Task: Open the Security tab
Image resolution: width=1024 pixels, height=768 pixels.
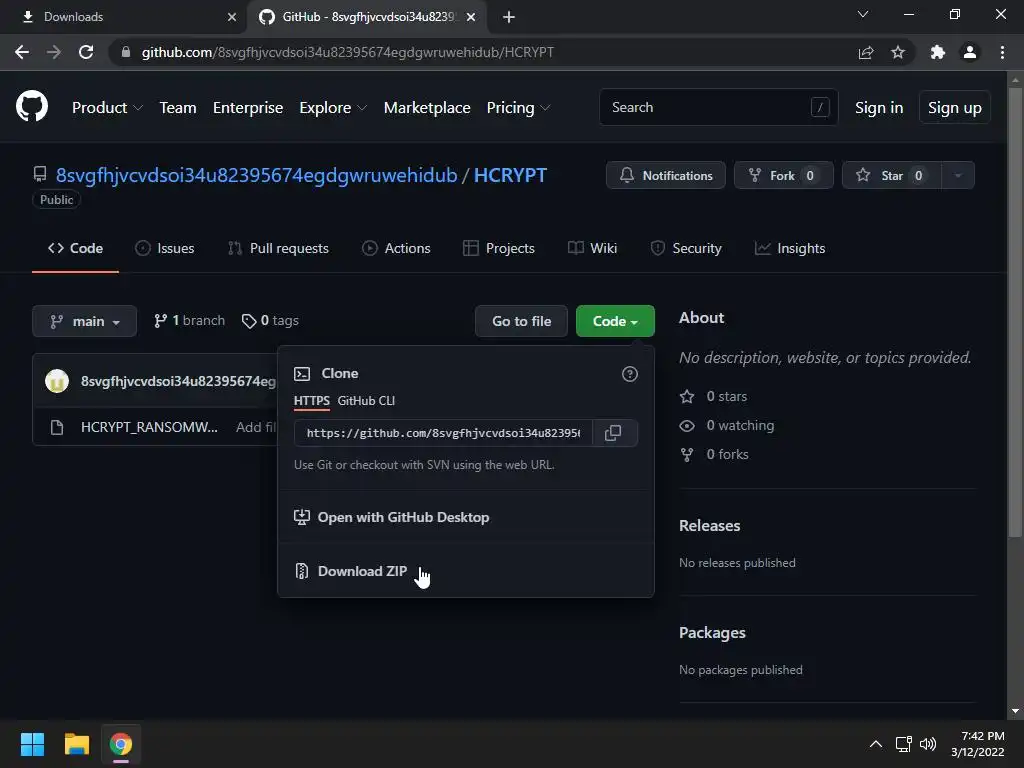Action: click(686, 248)
